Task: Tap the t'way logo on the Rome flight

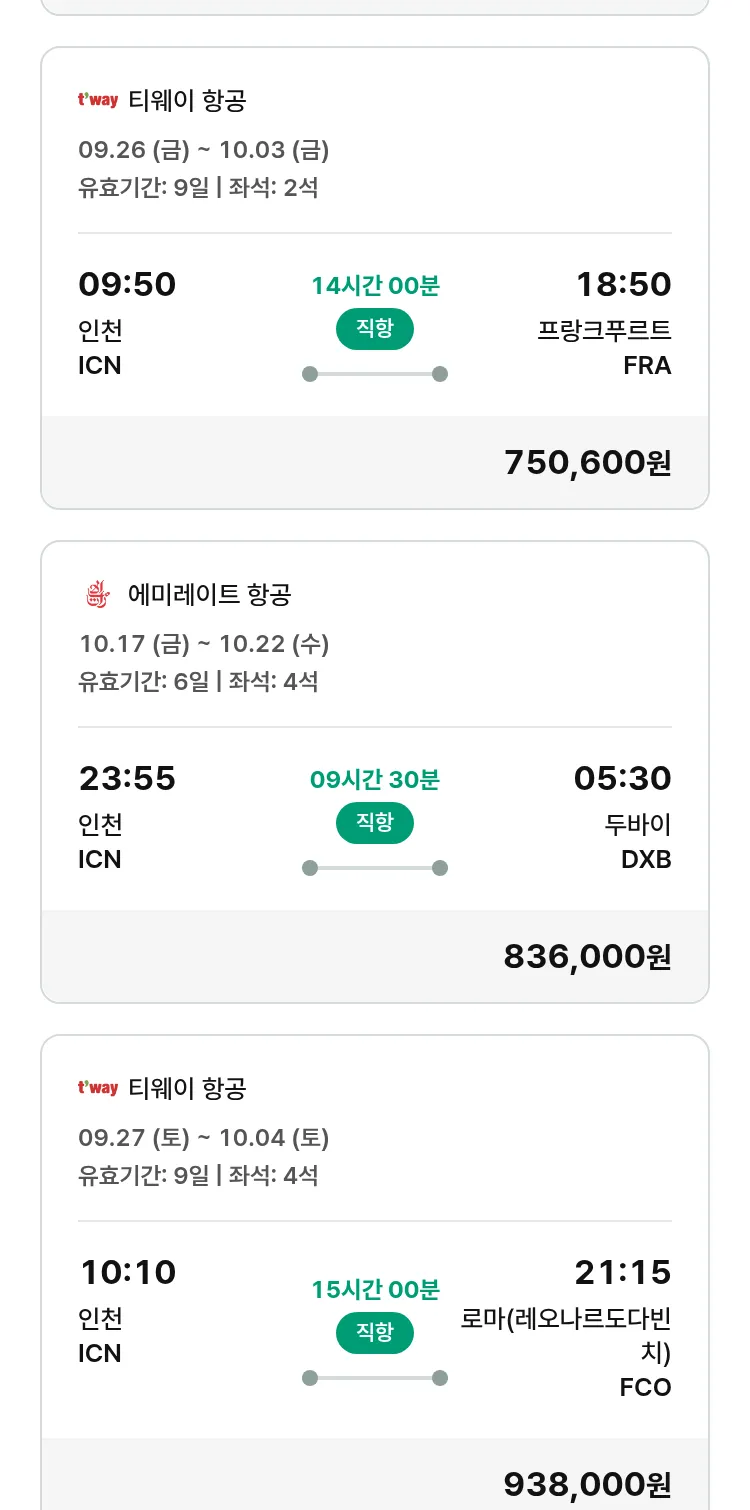Action: point(98,1088)
